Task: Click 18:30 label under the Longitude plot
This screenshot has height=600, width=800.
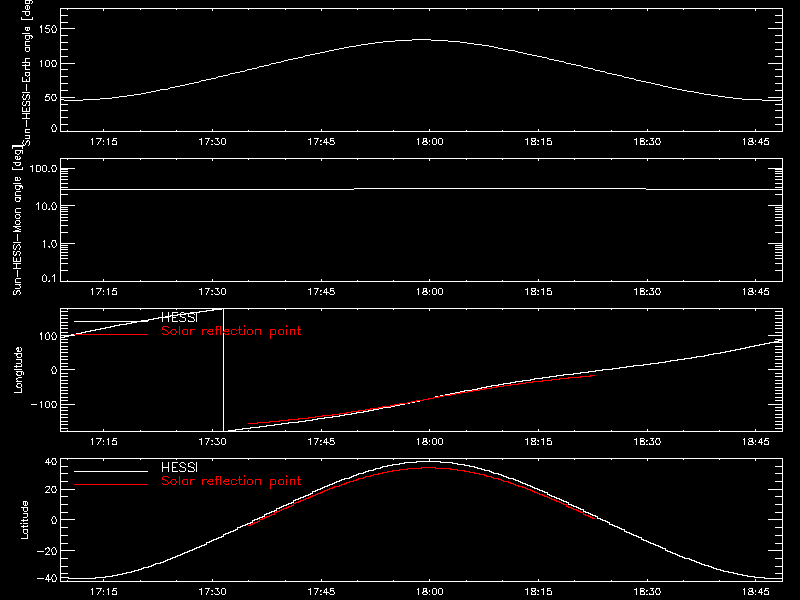Action: point(647,442)
